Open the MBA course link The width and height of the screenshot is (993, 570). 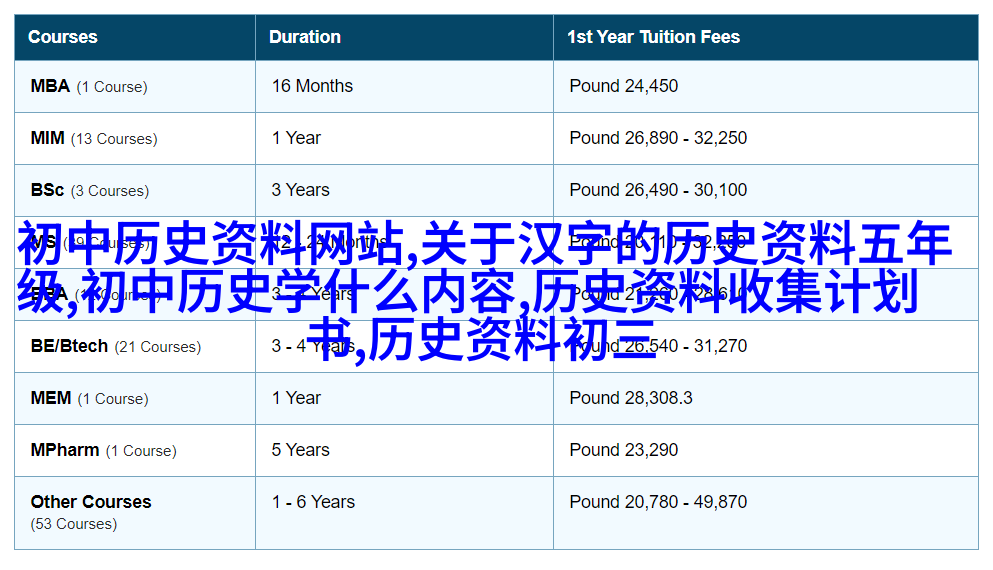[x=50, y=86]
